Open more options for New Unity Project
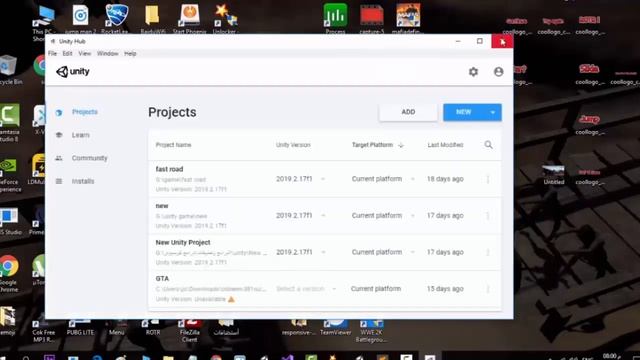Image resolution: width=640 pixels, height=360 pixels. pyautogui.click(x=488, y=252)
